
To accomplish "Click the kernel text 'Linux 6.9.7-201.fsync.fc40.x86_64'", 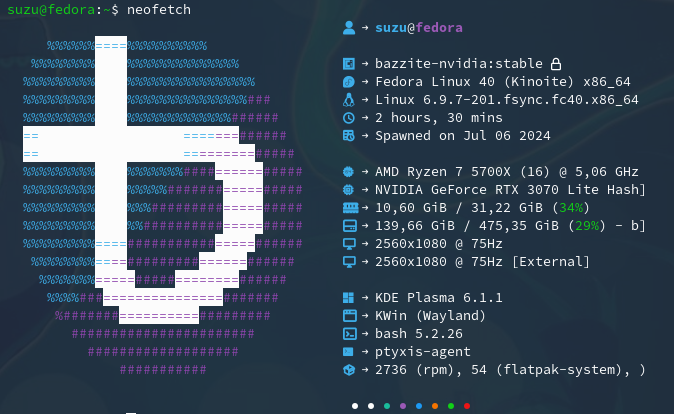I will pos(507,100).
